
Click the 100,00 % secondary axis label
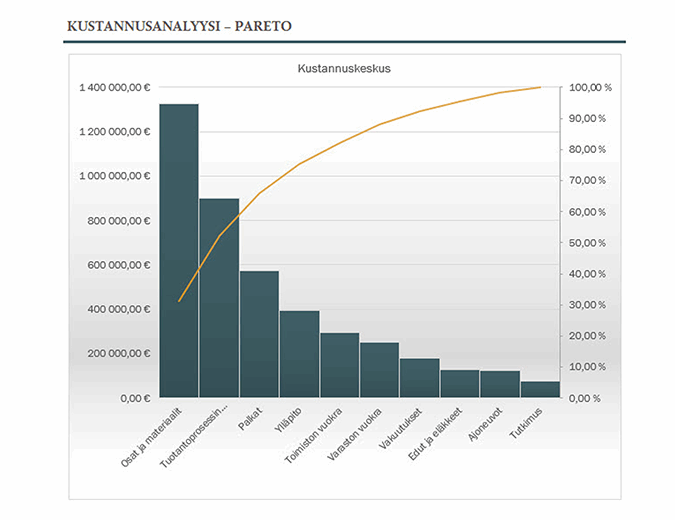pyautogui.click(x=590, y=88)
